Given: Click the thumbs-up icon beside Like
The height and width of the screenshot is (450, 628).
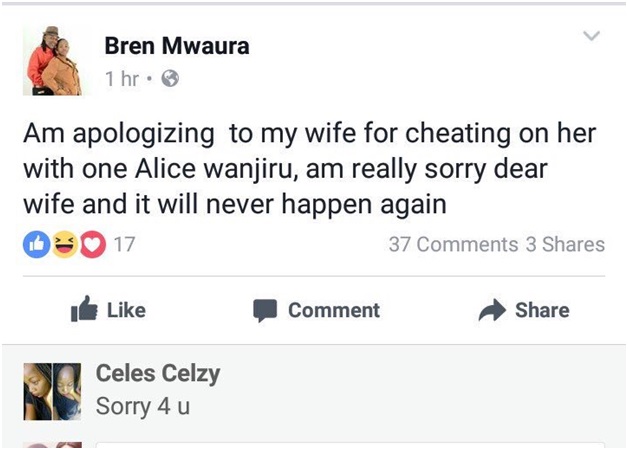Looking at the screenshot, I should click(82, 310).
